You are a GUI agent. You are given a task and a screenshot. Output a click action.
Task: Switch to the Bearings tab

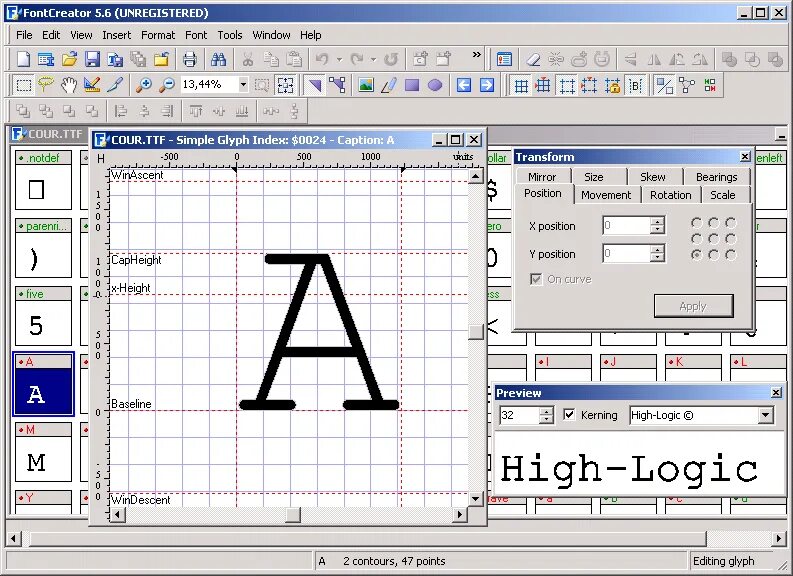(x=716, y=177)
